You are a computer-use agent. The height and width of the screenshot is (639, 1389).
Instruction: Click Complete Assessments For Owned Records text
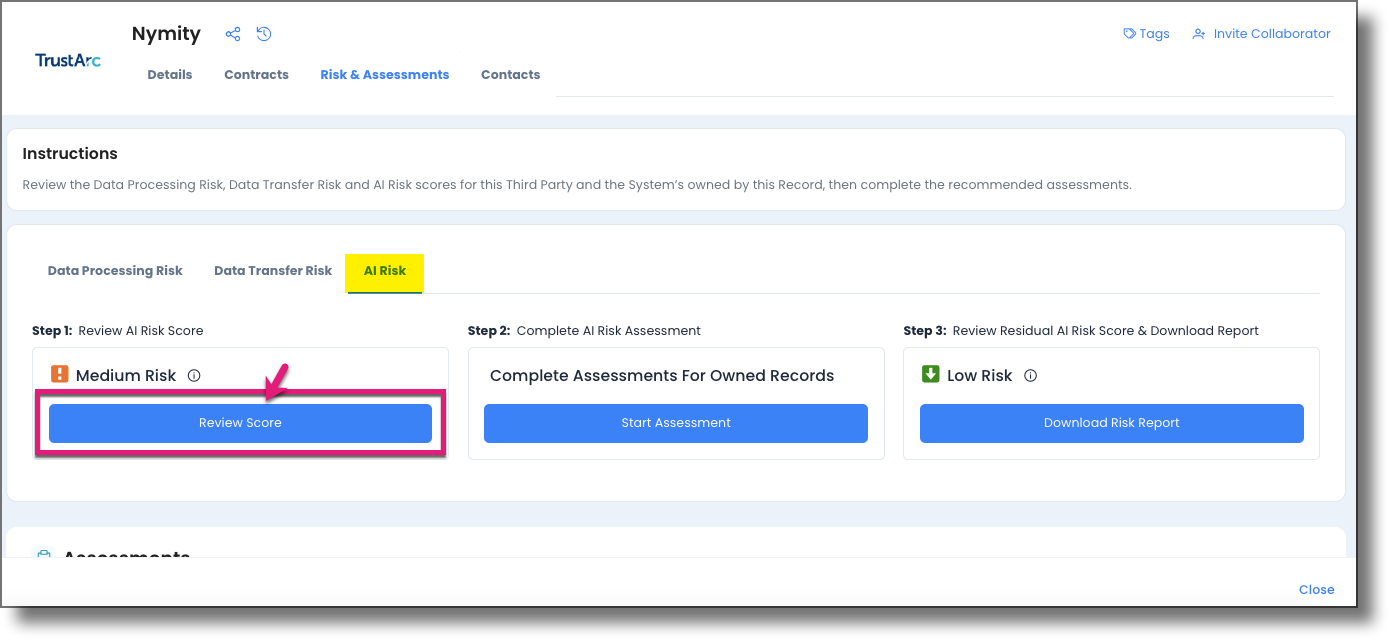tap(662, 376)
